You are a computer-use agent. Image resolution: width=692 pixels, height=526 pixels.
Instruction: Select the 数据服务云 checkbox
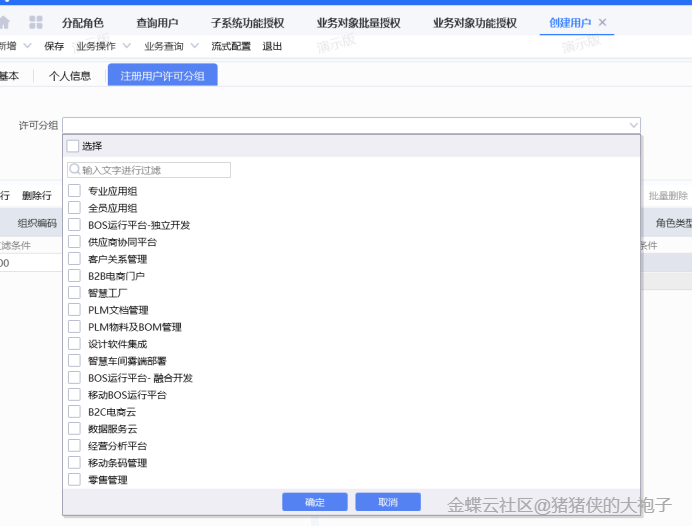[74, 429]
